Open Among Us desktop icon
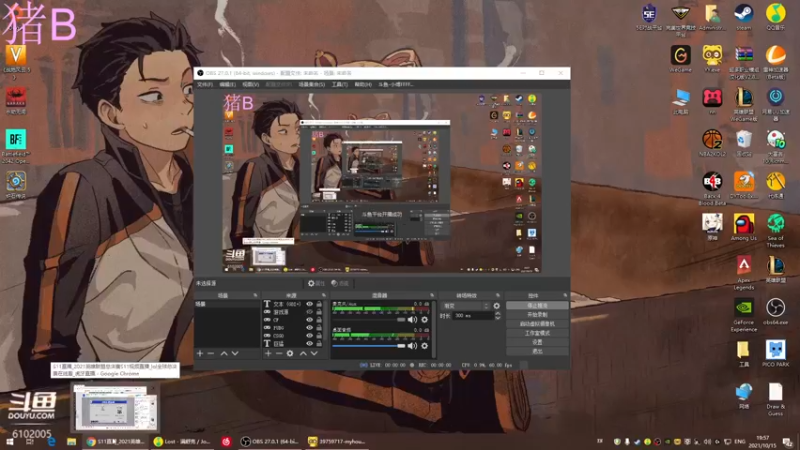Viewport: 800px width, 450px height. [x=743, y=228]
